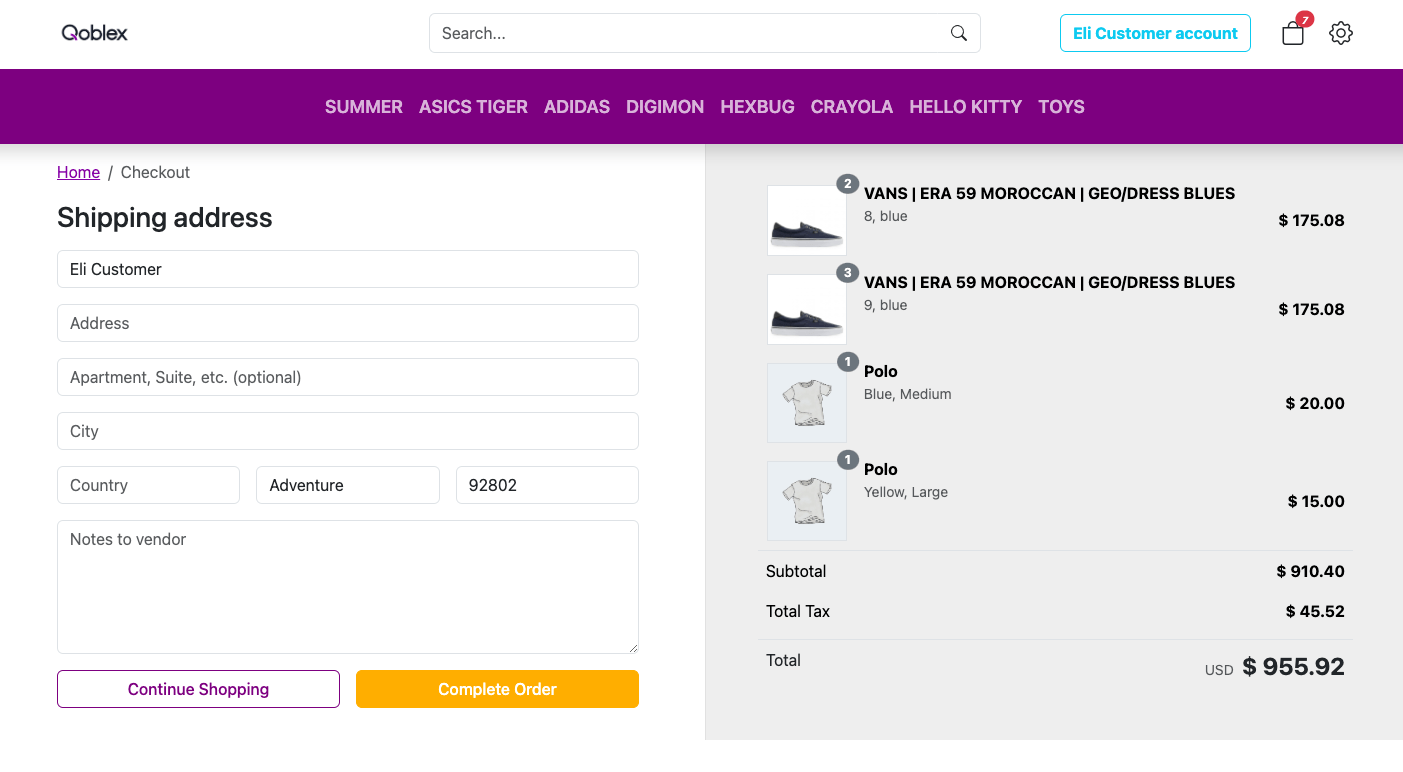Open the settings gear icon
The height and width of the screenshot is (772, 1403).
pyautogui.click(x=1341, y=33)
